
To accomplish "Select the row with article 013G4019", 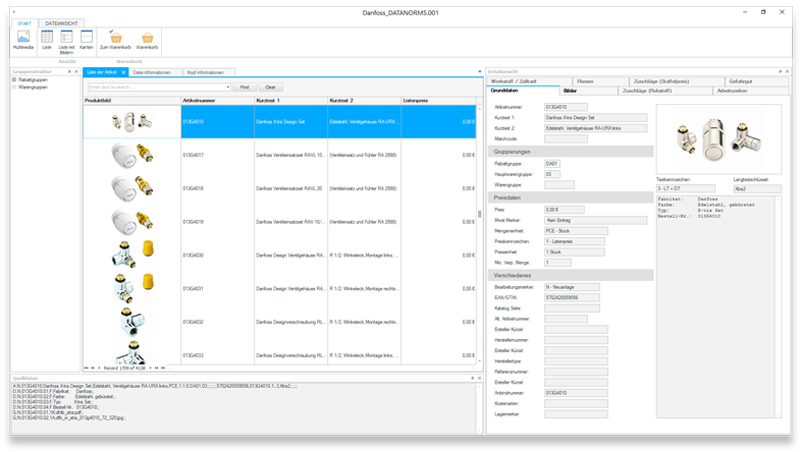I will point(280,222).
